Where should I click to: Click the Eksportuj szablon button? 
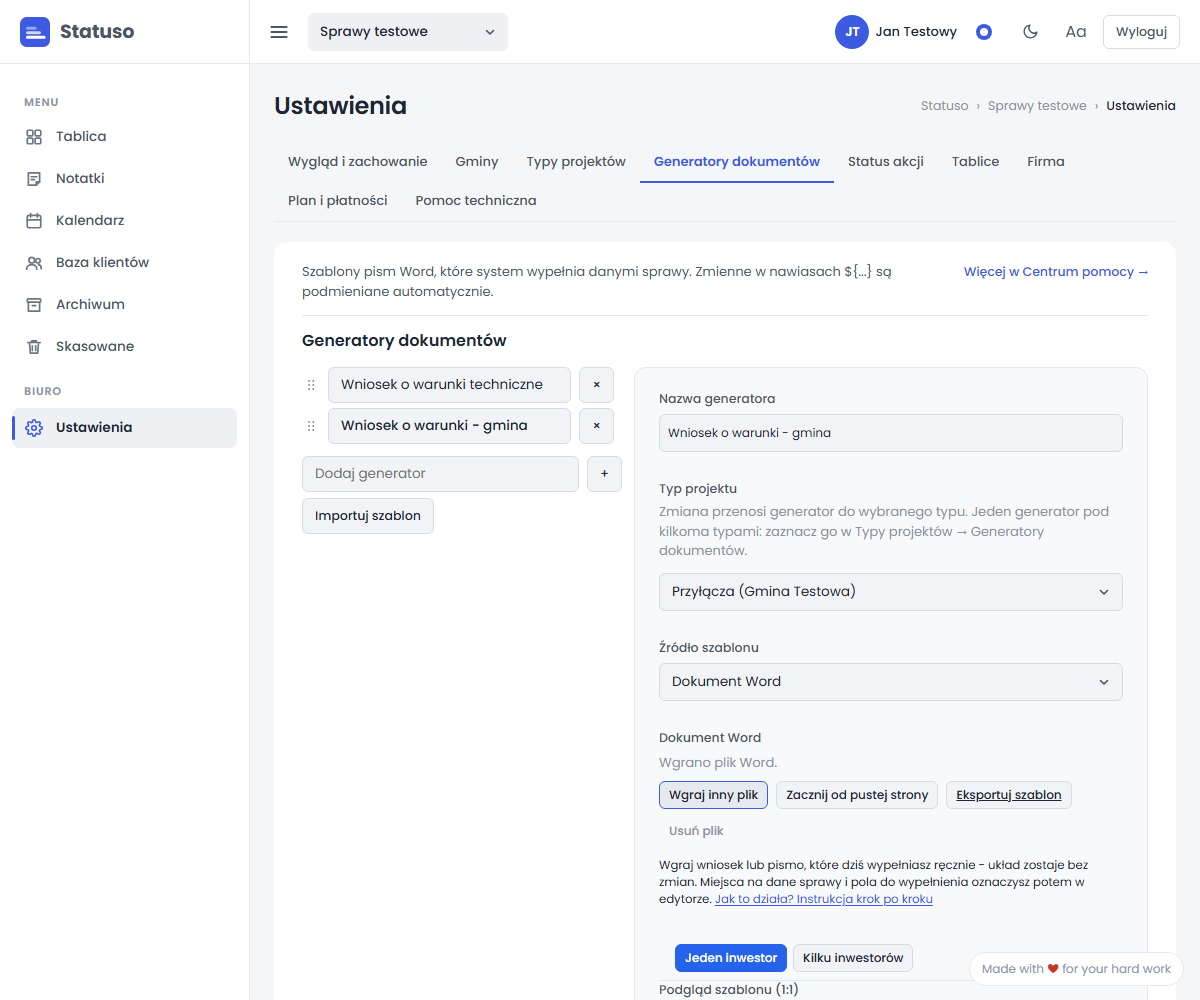point(1009,796)
